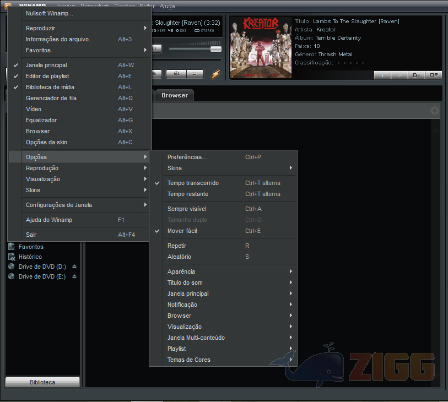The image size is (448, 402).
Task: Click the highlighted Opções menu item
Action: pyautogui.click(x=79, y=157)
